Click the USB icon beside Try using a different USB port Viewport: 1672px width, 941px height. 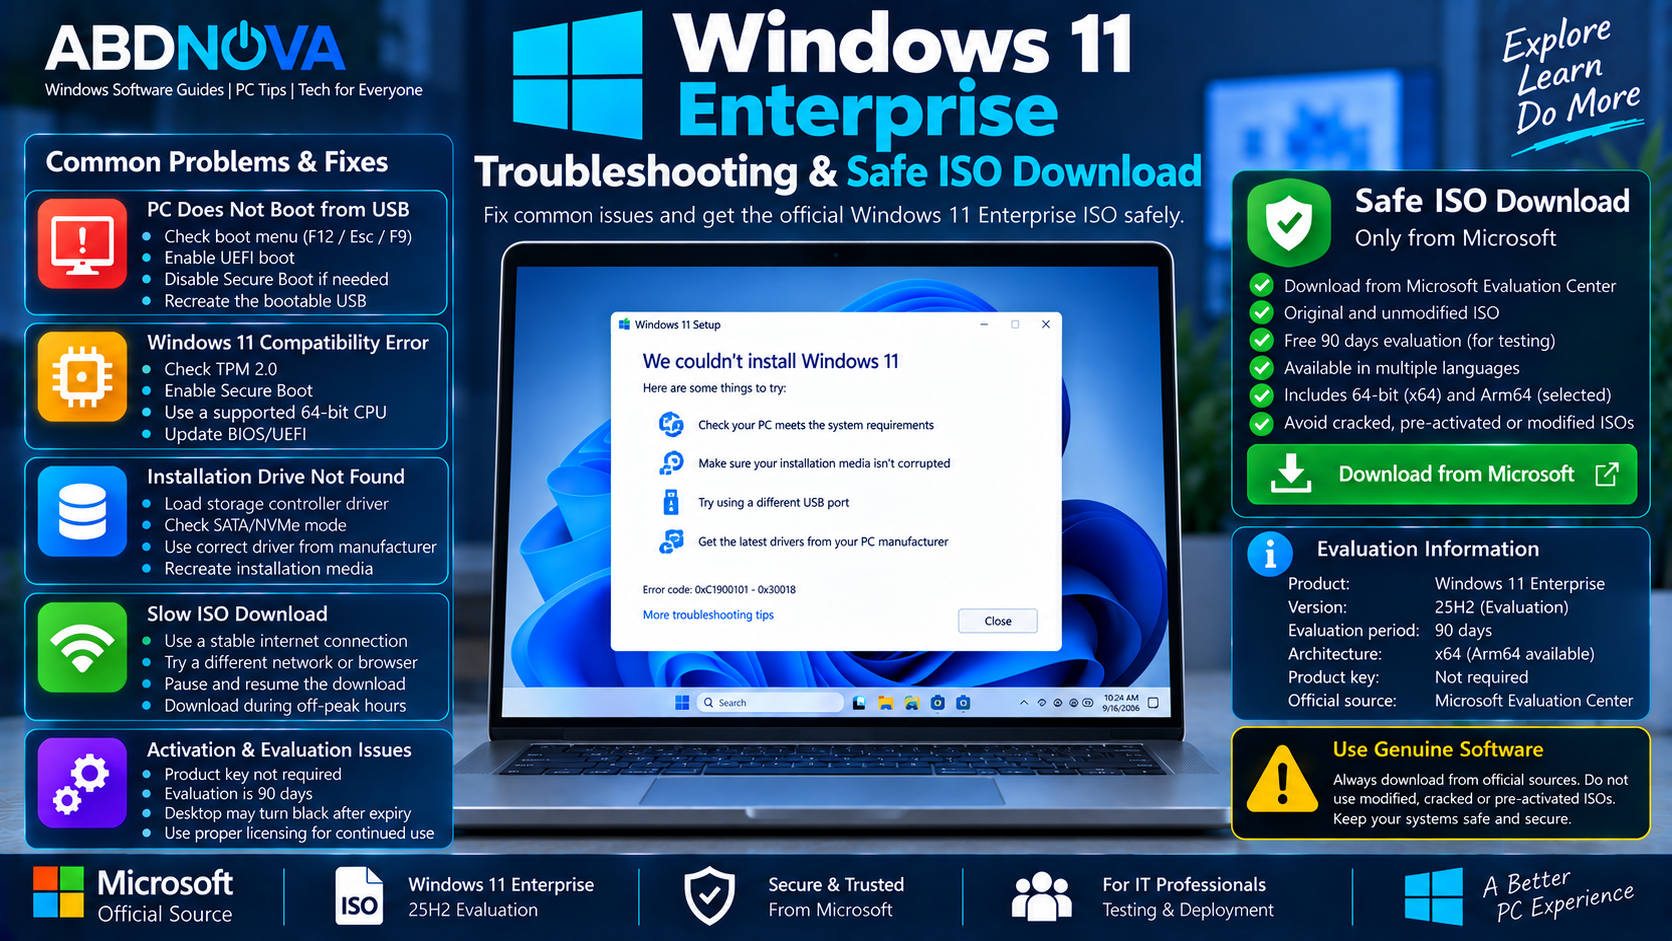[x=671, y=502]
